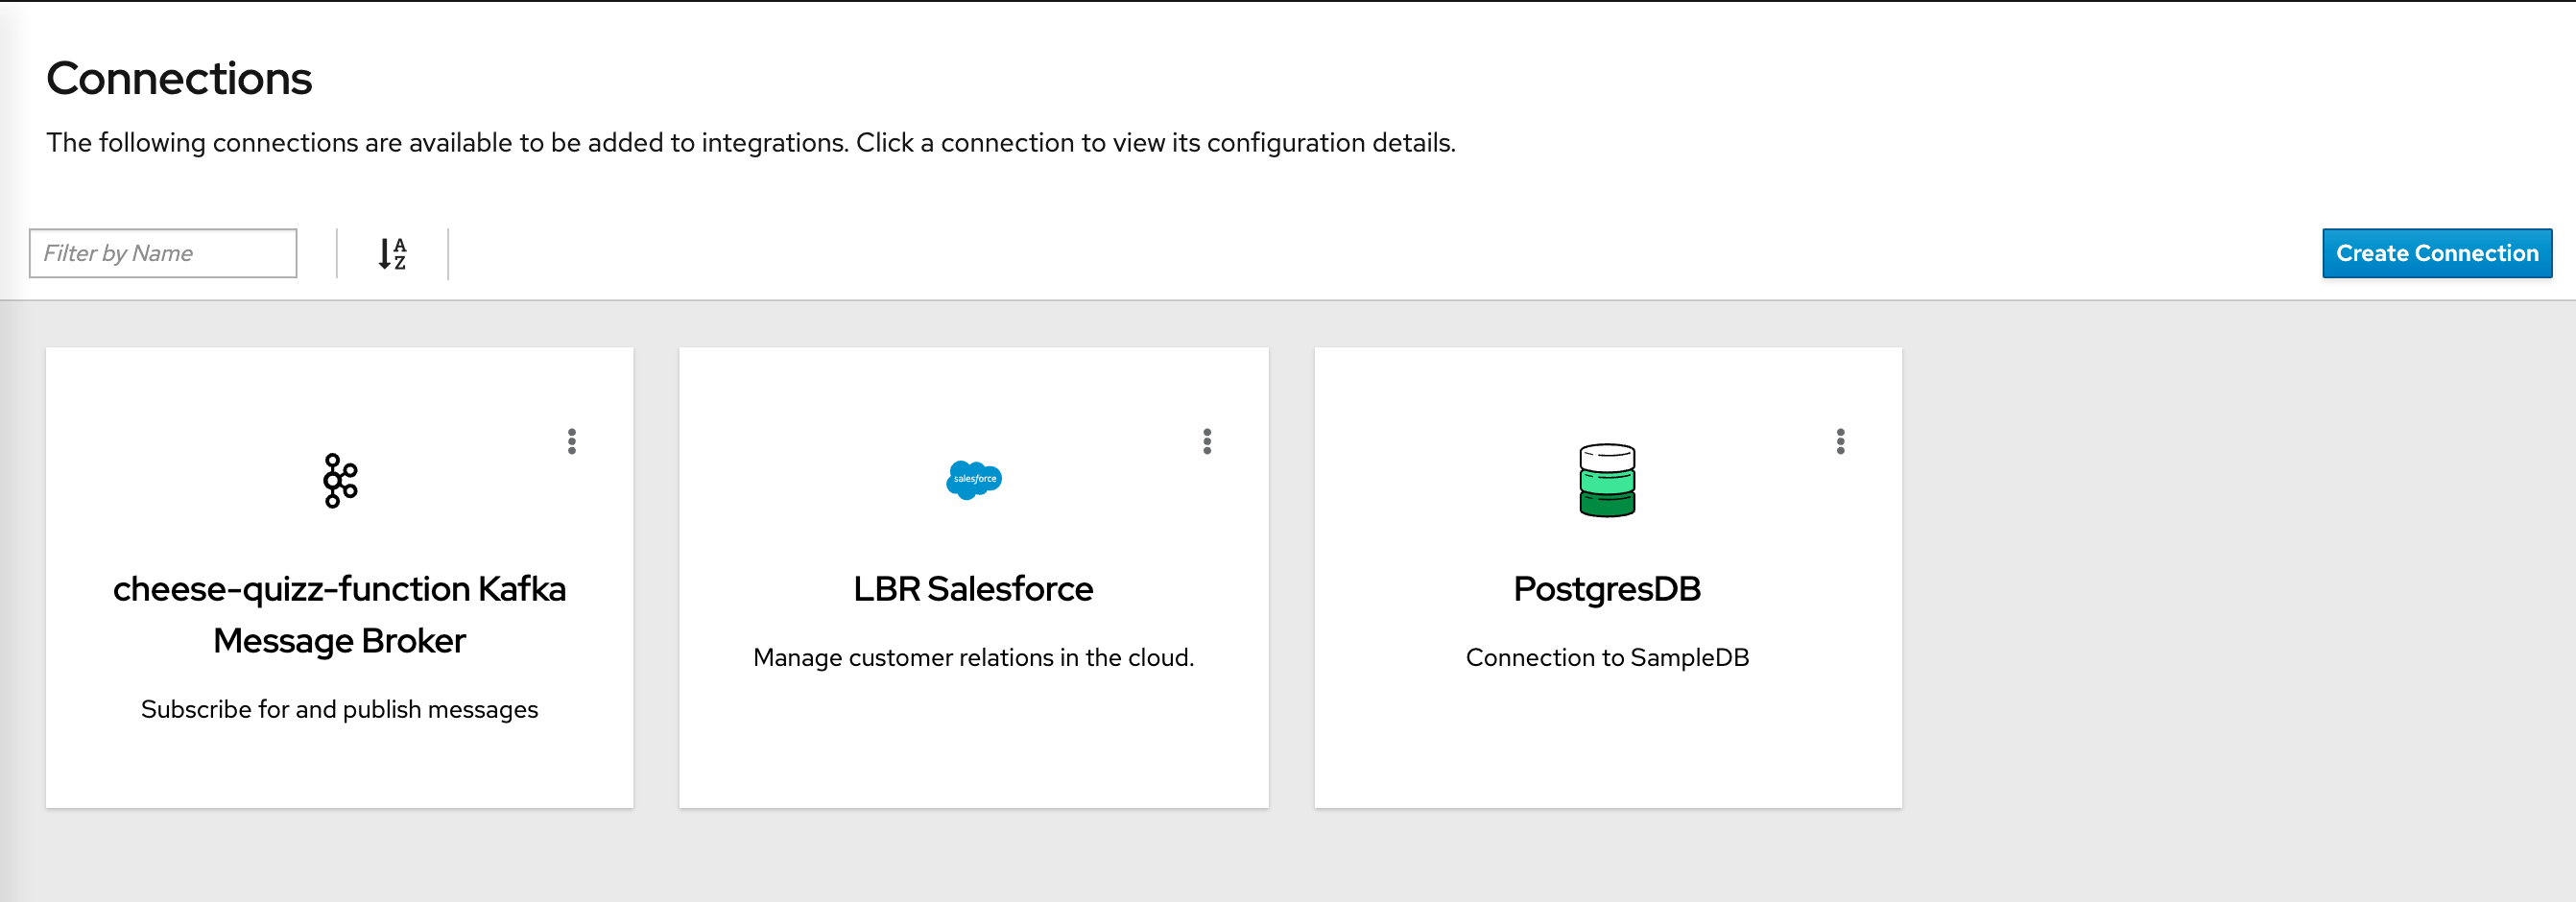2576x902 pixels.
Task: Click the Salesforce cloud logo
Action: click(x=973, y=480)
